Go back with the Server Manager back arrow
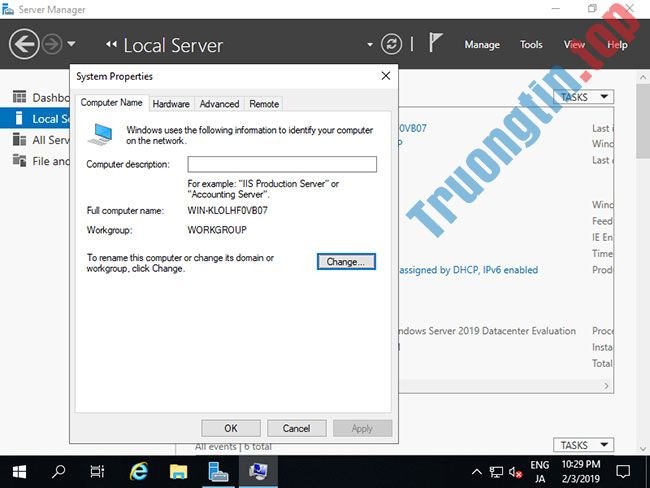 pos(24,44)
